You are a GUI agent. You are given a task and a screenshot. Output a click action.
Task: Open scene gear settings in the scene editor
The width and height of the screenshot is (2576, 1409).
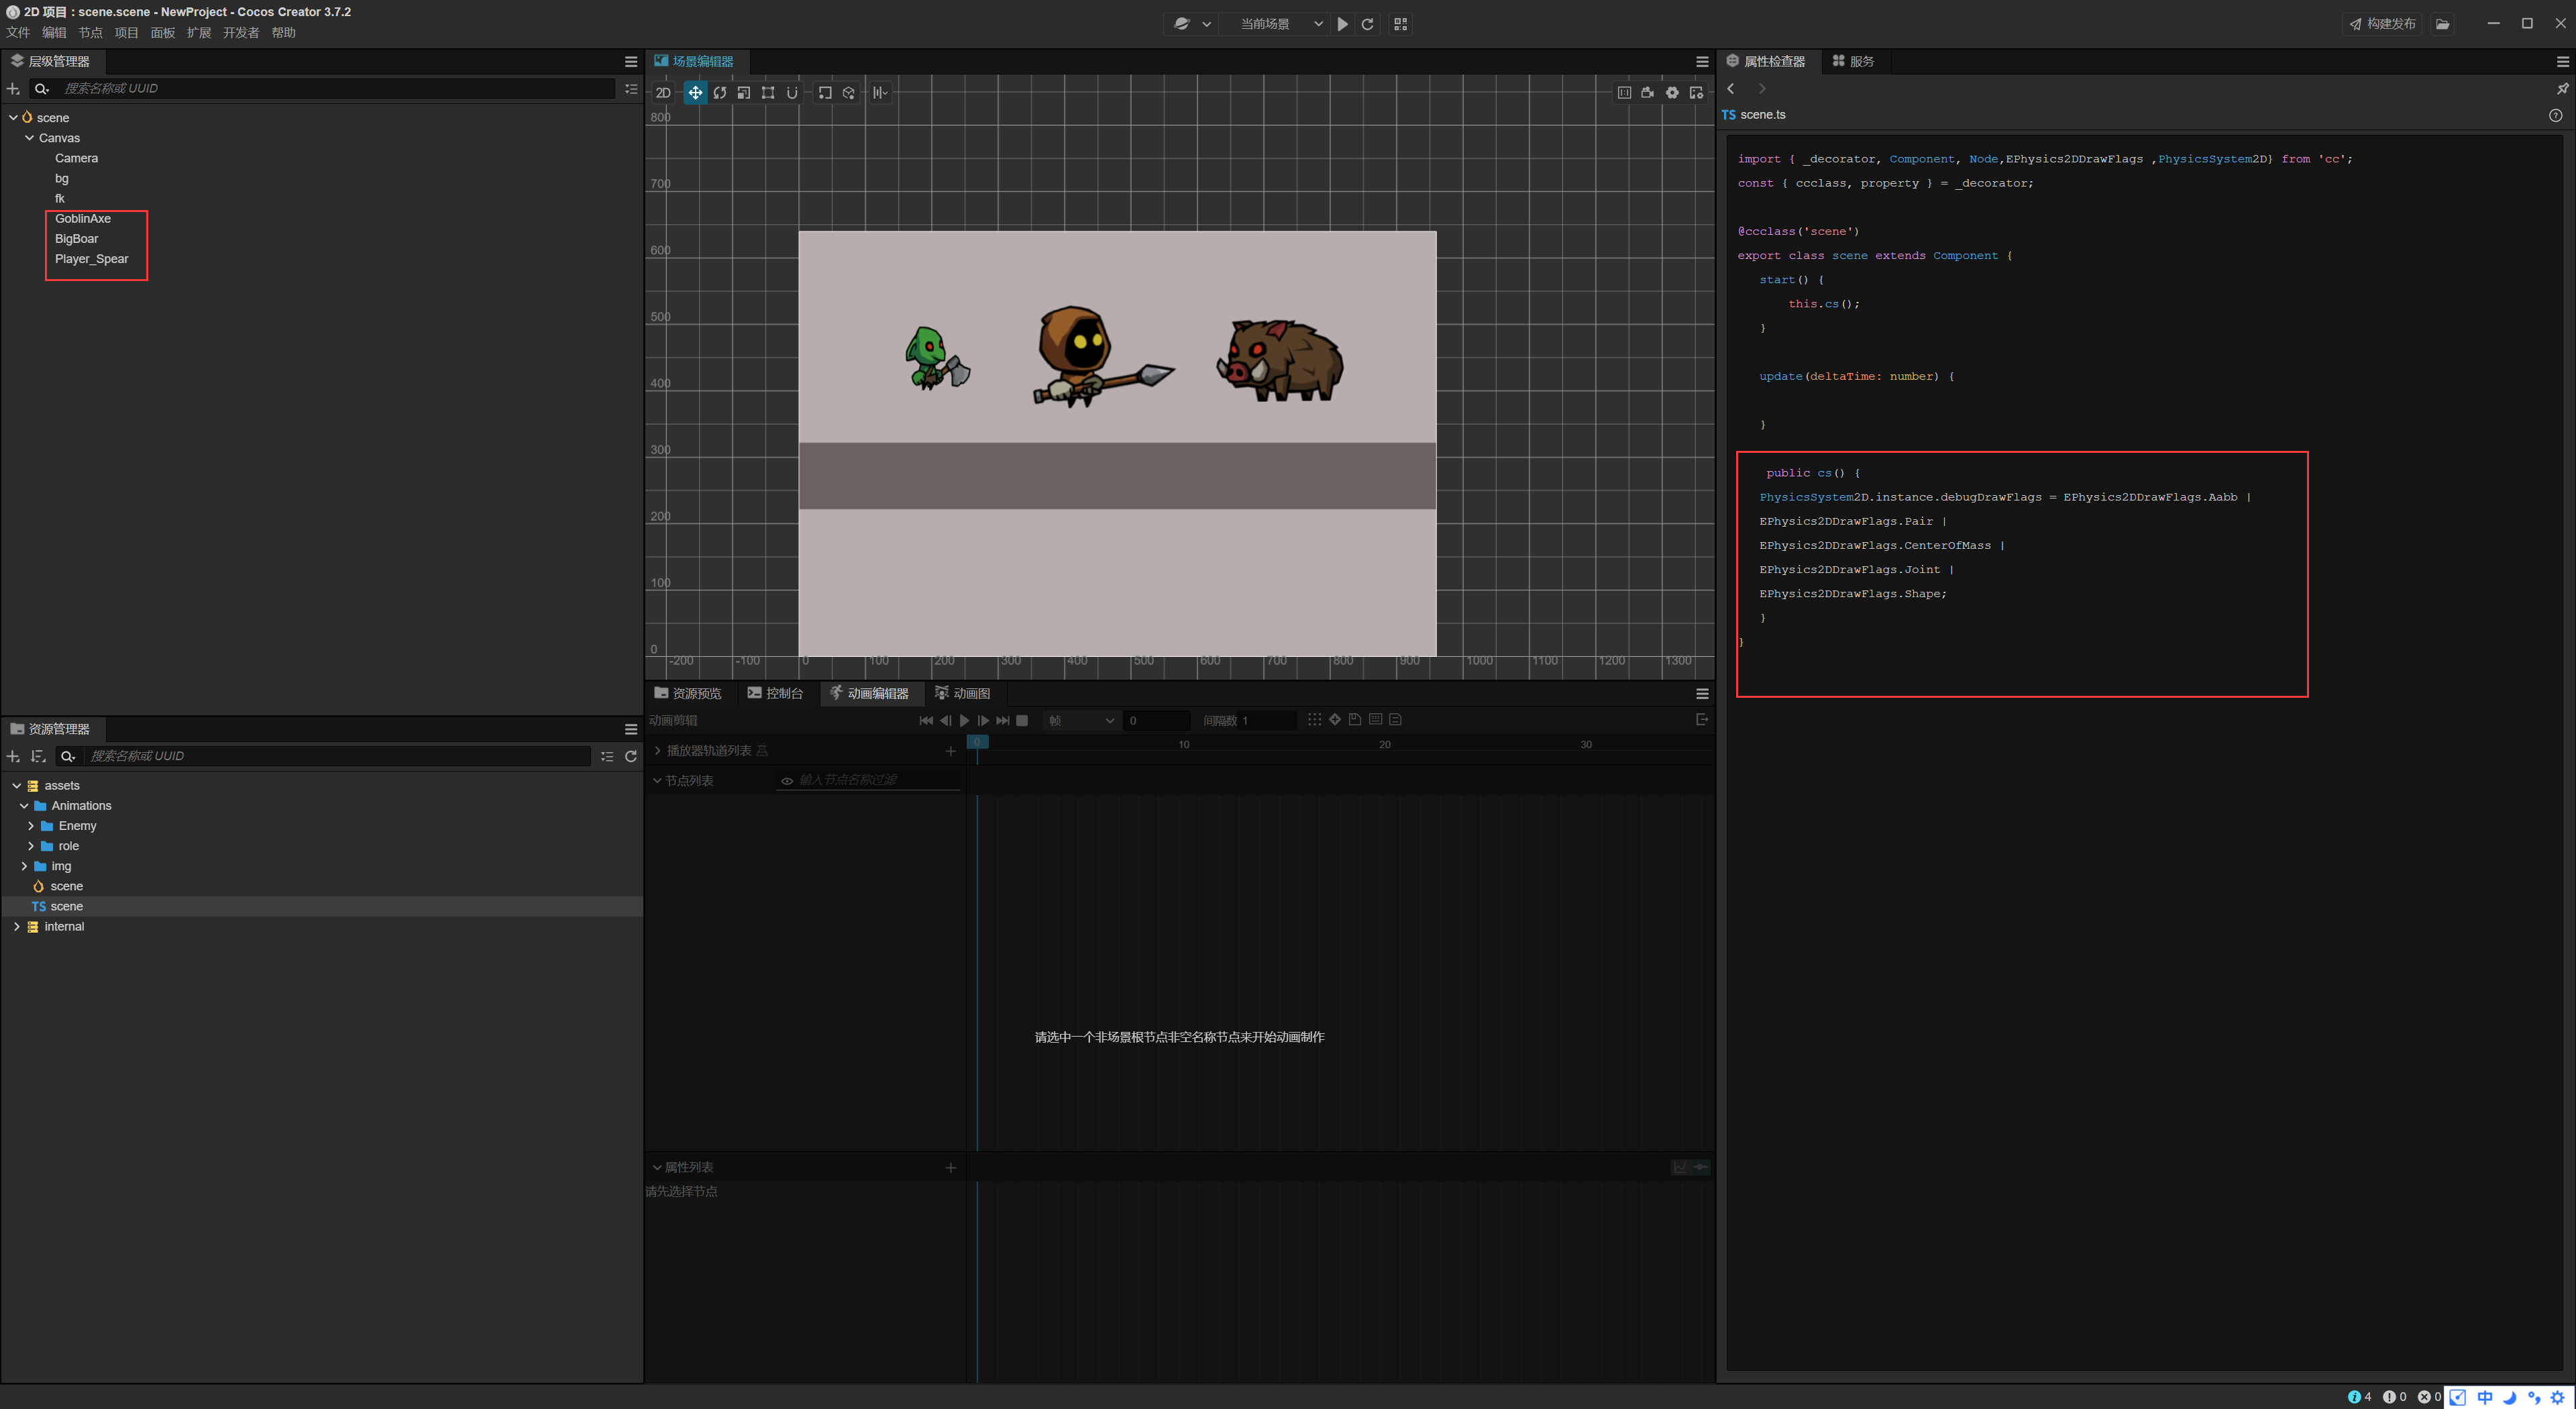click(1672, 93)
